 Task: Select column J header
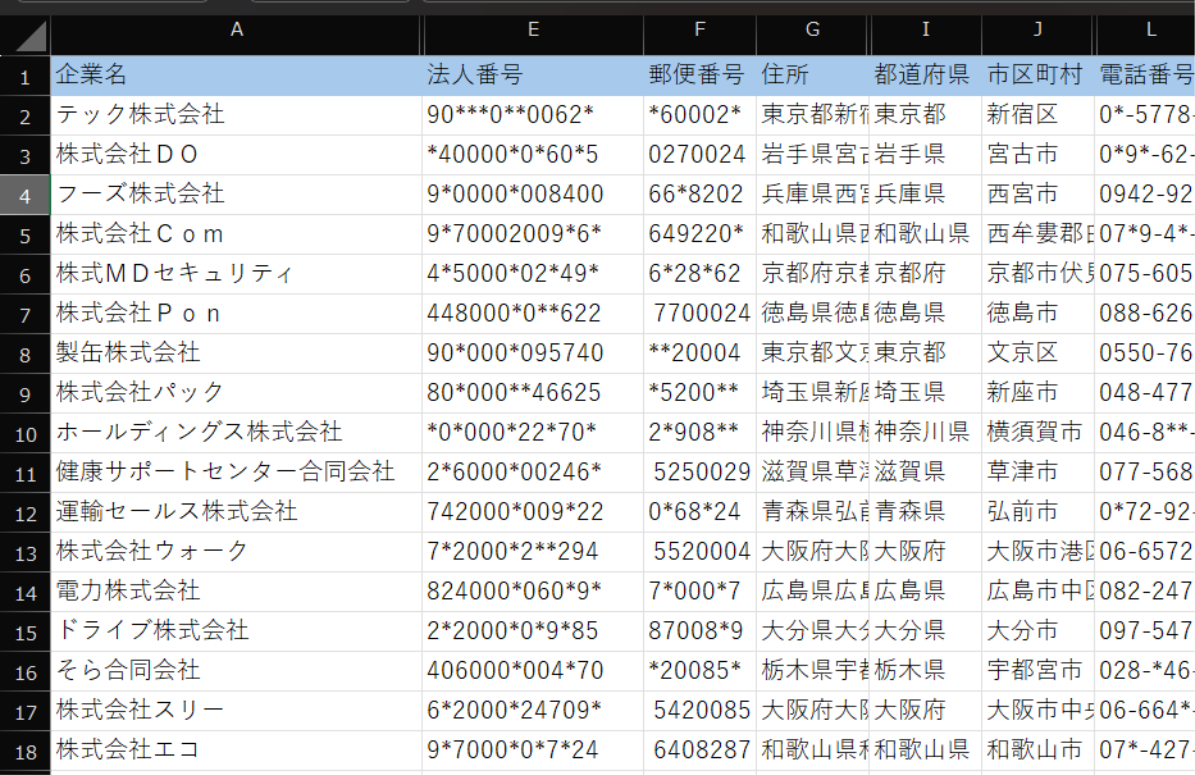click(1038, 31)
